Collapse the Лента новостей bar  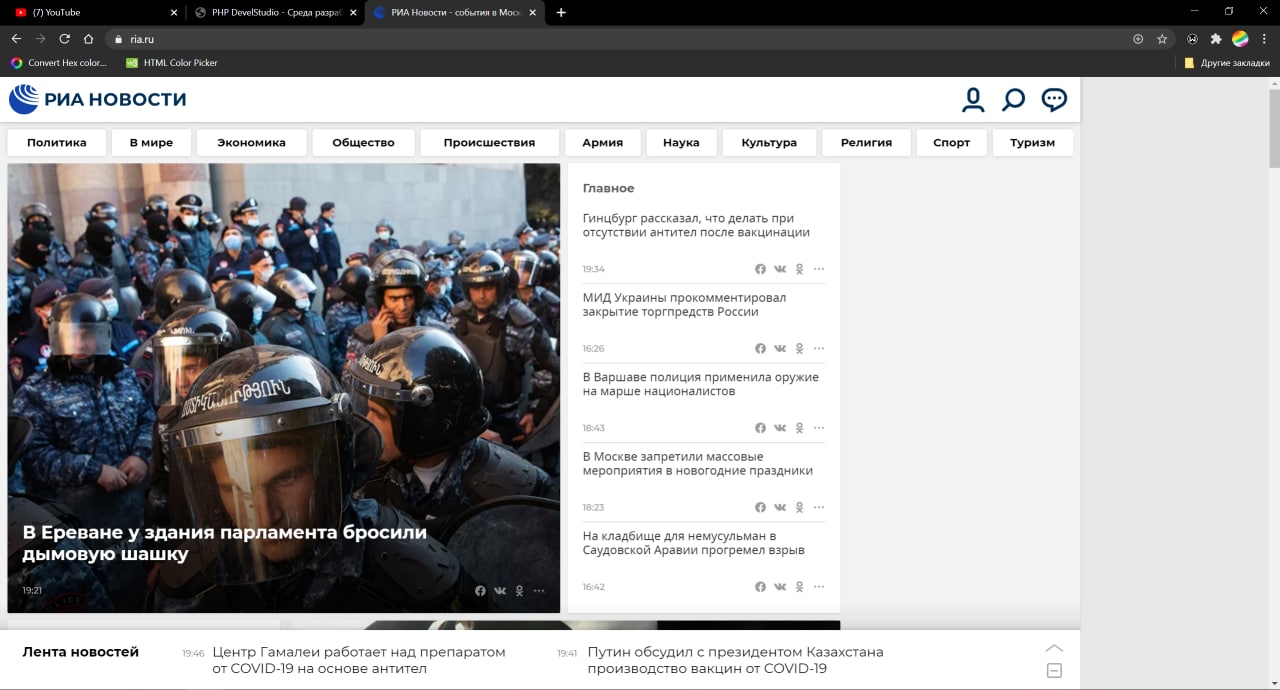pos(1054,671)
